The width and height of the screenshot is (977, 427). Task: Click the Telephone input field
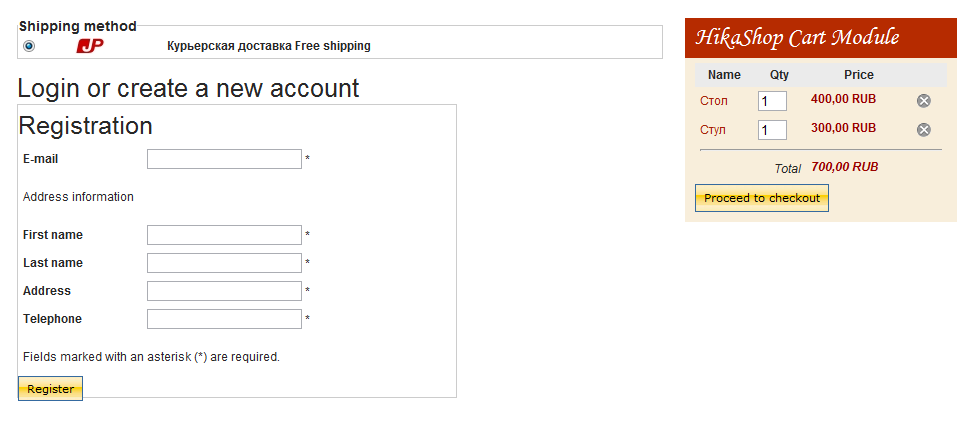pyautogui.click(x=224, y=319)
